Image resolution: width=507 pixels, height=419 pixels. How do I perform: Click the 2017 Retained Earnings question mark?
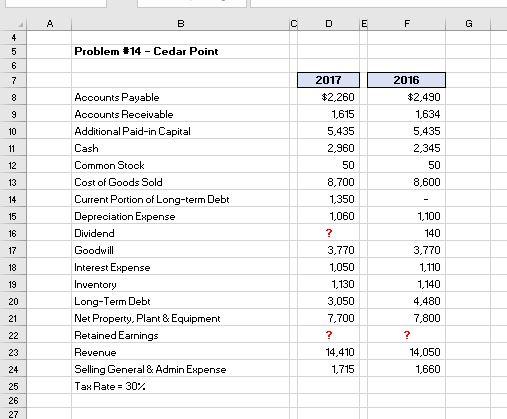coord(328,335)
